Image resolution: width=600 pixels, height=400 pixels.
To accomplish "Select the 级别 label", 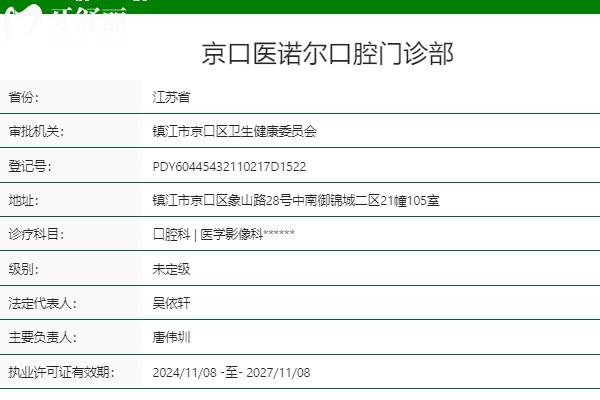I will (24, 269).
